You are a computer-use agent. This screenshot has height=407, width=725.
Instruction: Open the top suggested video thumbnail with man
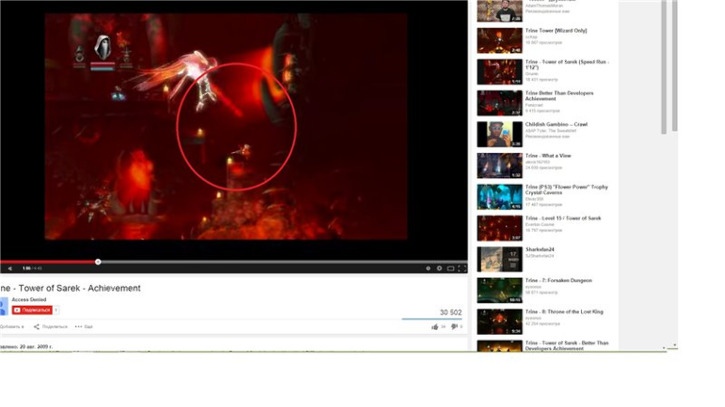(x=500, y=11)
